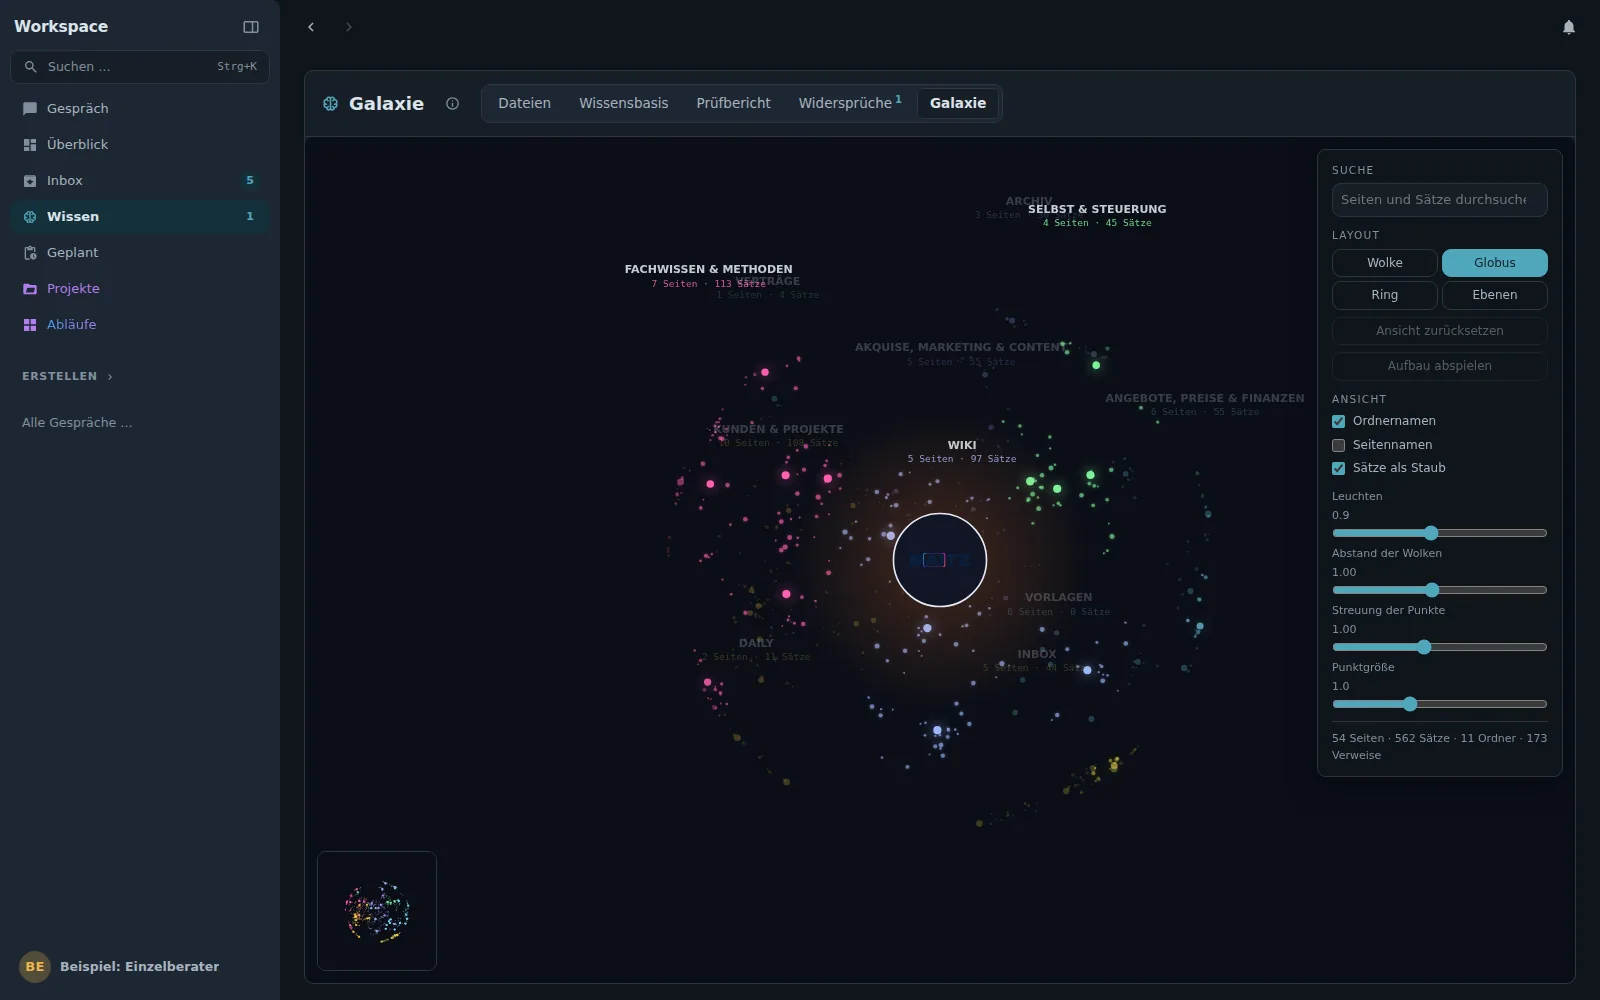Click the Galaxie title globe icon
Screen dimensions: 1600x1000
click(330, 103)
